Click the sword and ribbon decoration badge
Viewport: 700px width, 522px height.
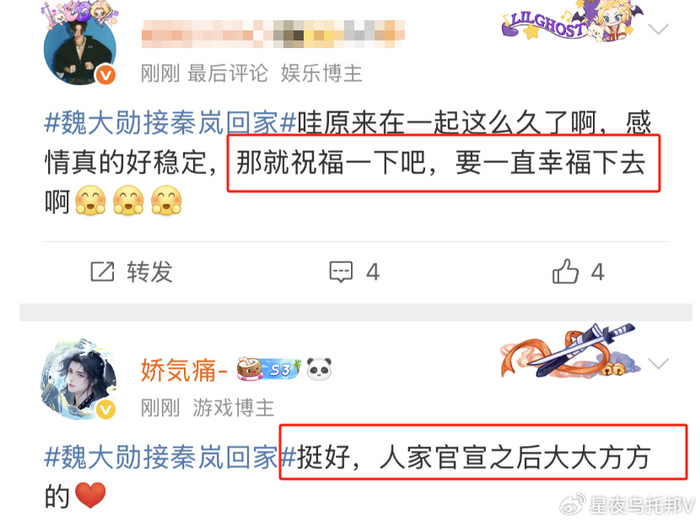point(570,351)
